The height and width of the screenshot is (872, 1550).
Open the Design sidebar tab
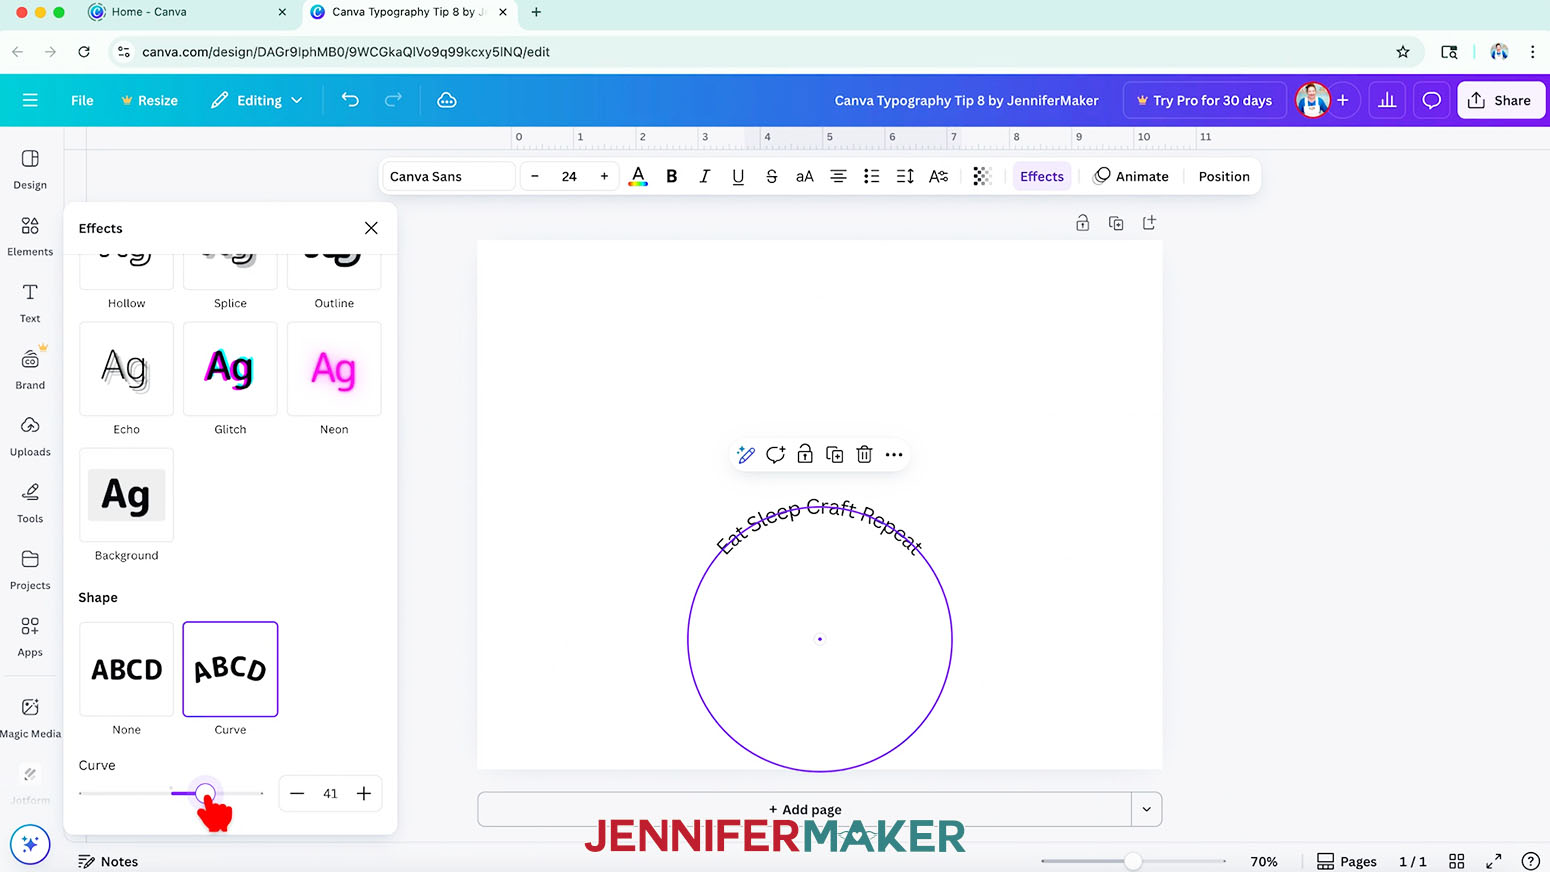pyautogui.click(x=30, y=169)
